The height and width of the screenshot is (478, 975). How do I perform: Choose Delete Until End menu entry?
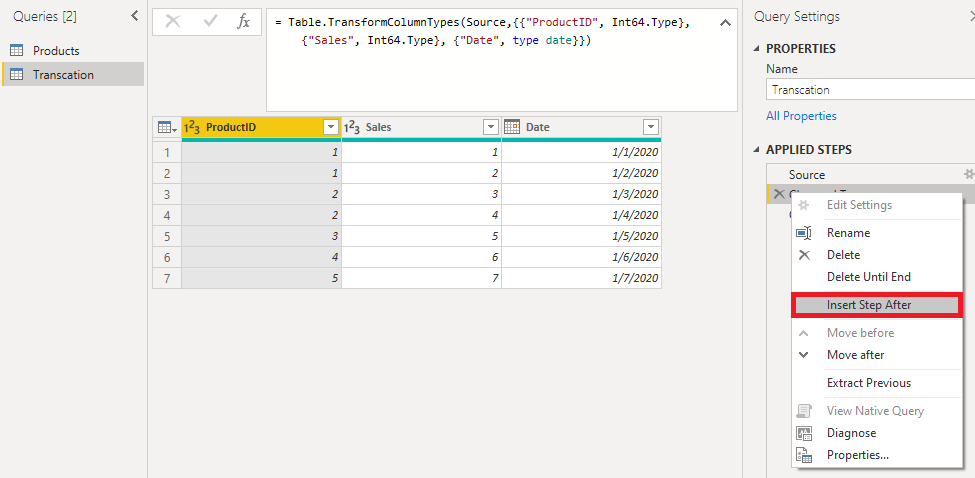pos(877,277)
